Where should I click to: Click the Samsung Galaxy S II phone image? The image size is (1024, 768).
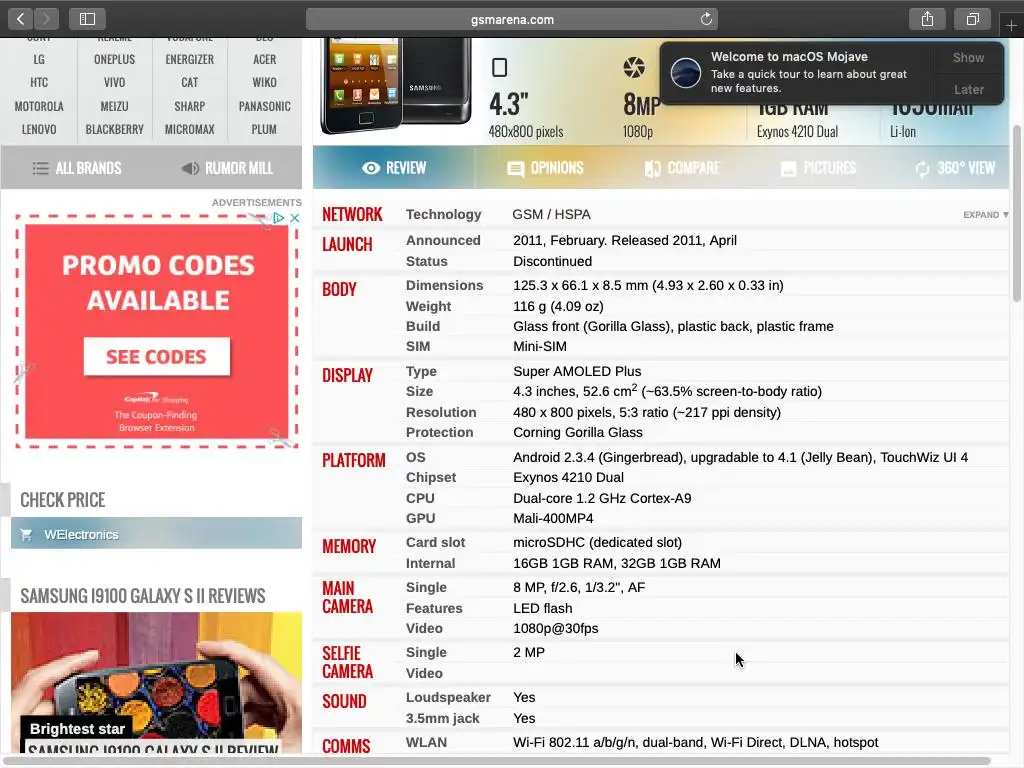(x=395, y=85)
